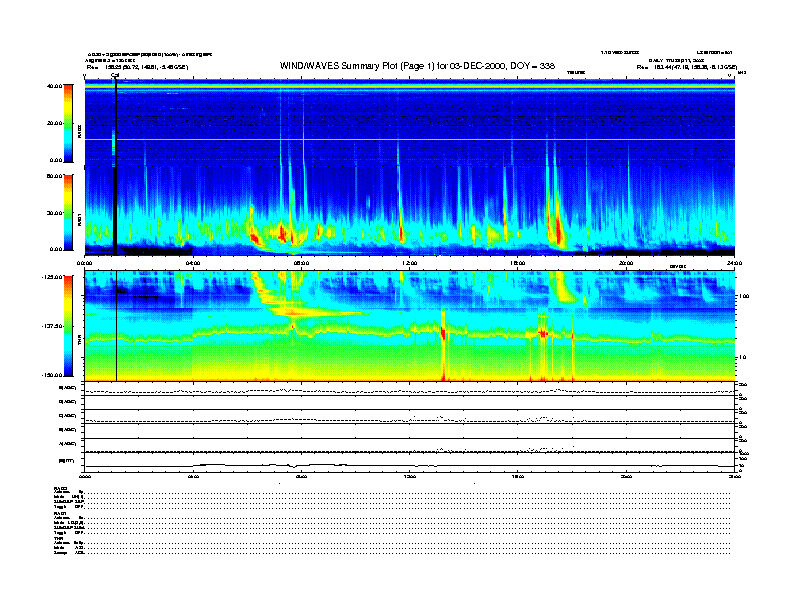This screenshot has width=792, height=612.
Task: Click the black calibration stripe in RAD1 spectrogram
Action: click(x=115, y=210)
